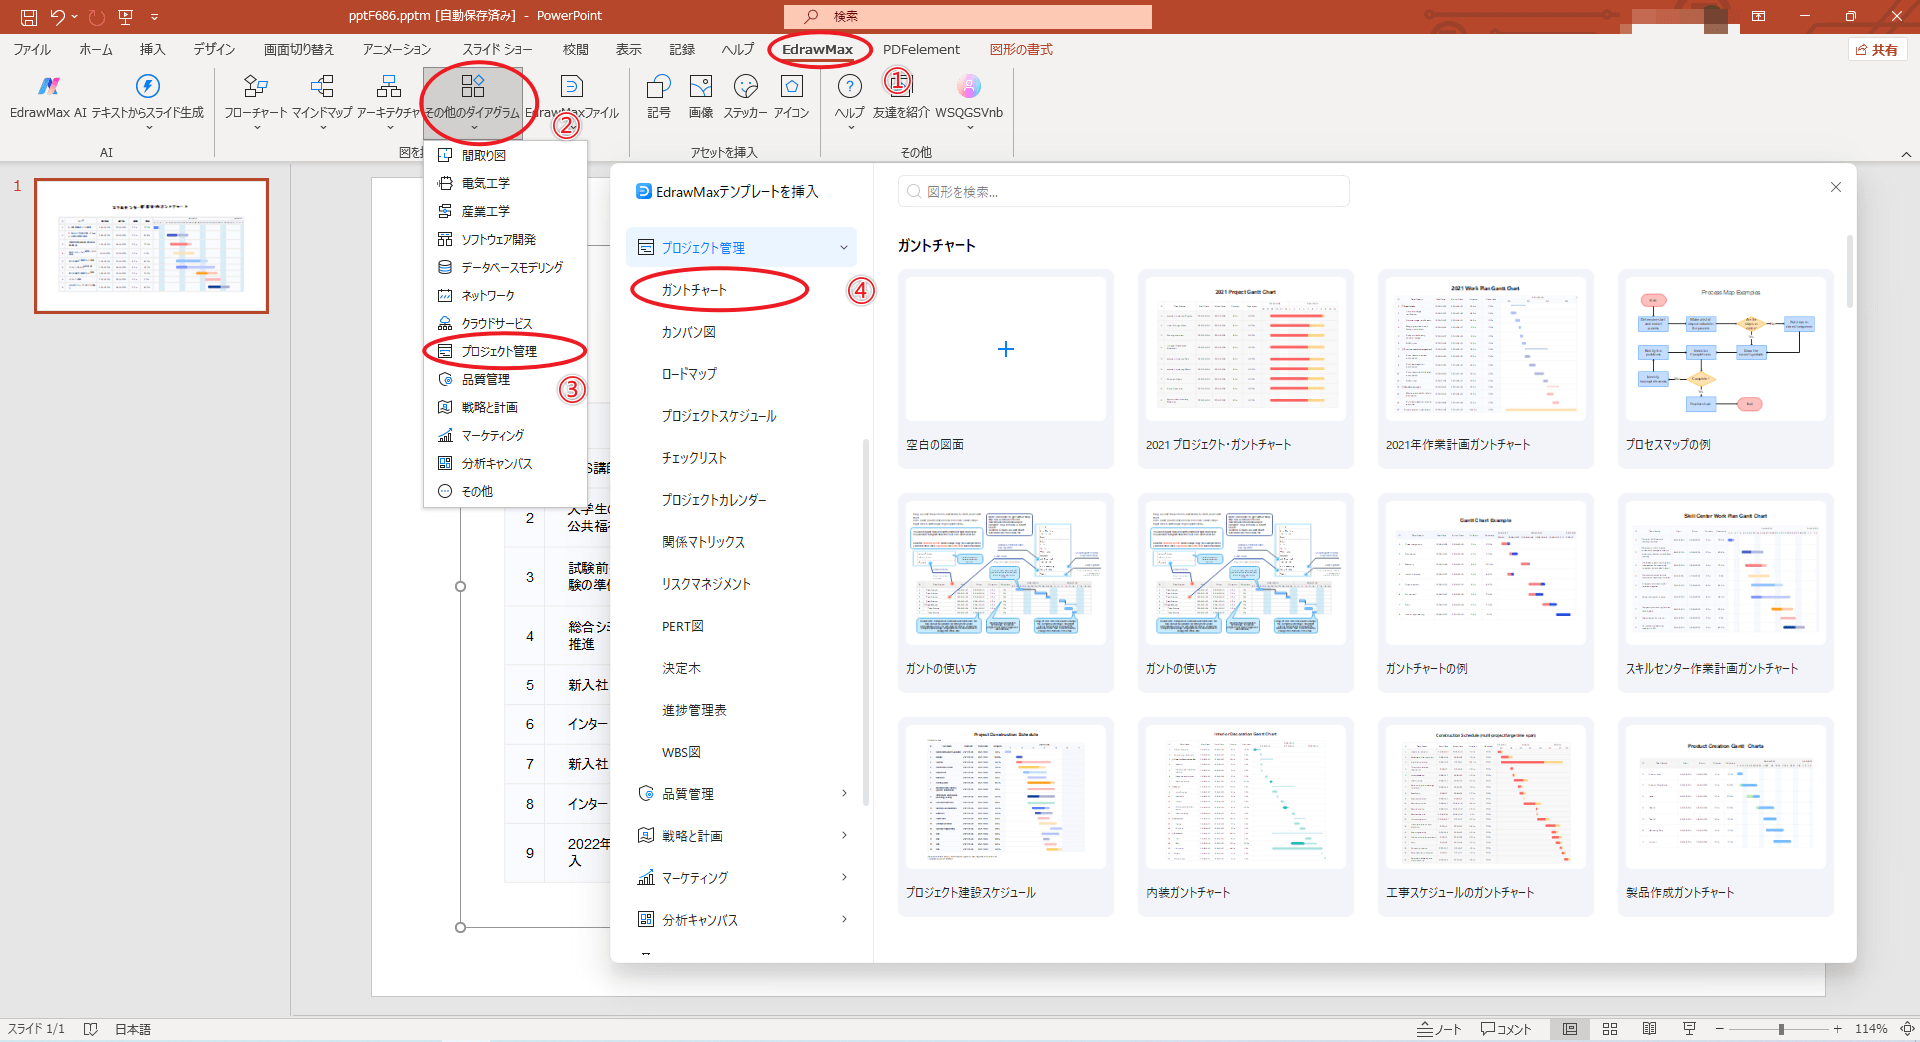Select 品質管理 from dropdown menu
This screenshot has width=1920, height=1042.
pyautogui.click(x=505, y=379)
